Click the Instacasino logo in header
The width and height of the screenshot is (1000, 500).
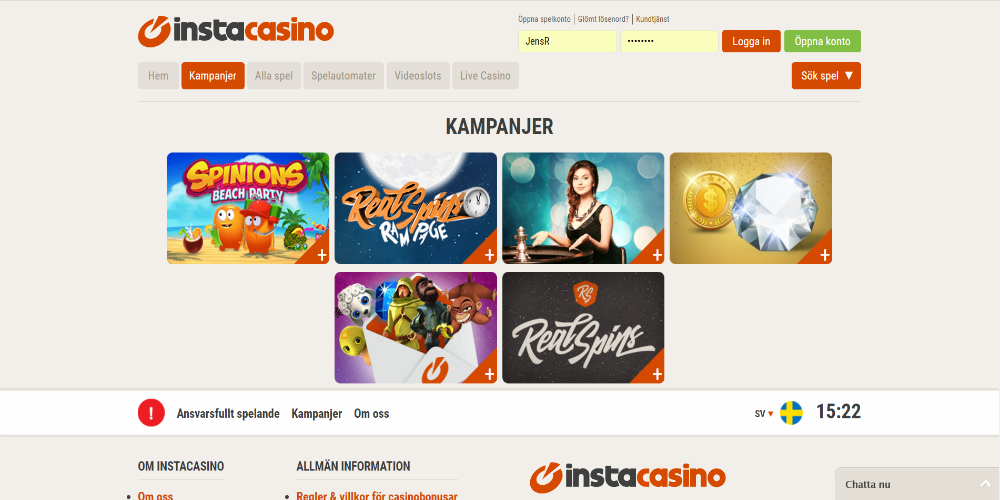235,31
